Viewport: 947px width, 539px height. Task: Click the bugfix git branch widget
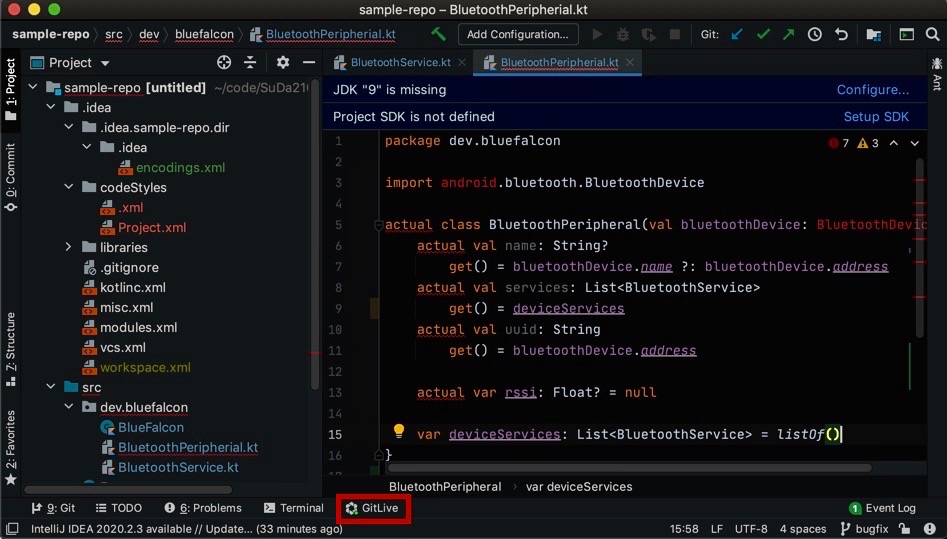tap(864, 529)
